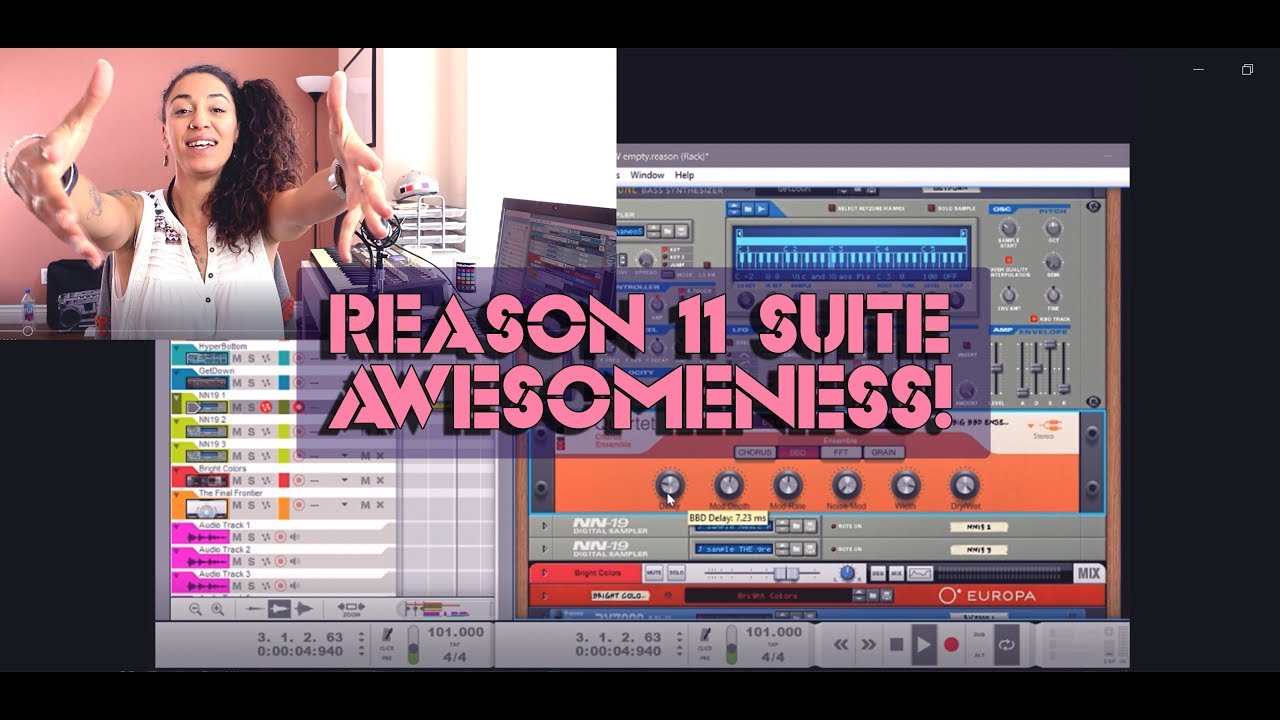Click Europa's Bright Colors patch name display
The image size is (1280, 720).
(x=767, y=595)
